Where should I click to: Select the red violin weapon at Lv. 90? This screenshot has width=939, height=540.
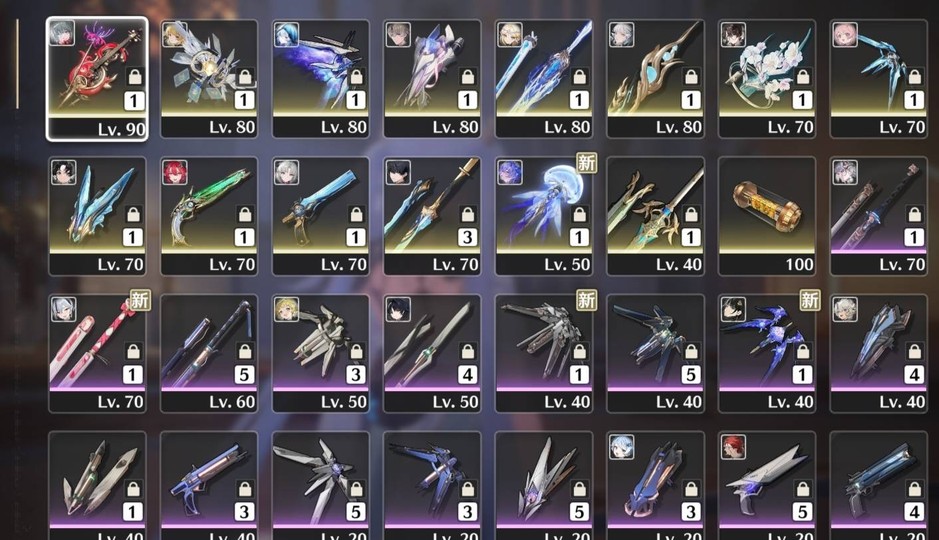[97, 78]
